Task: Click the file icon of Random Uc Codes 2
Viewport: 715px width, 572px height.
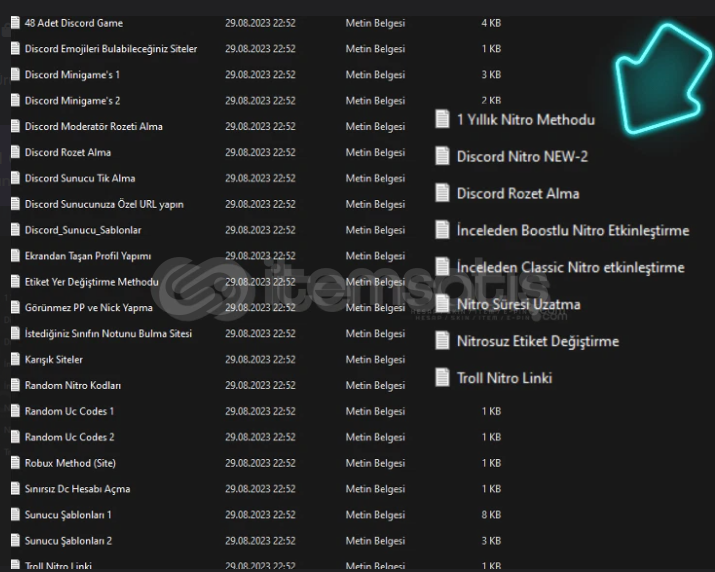Action: [15, 437]
